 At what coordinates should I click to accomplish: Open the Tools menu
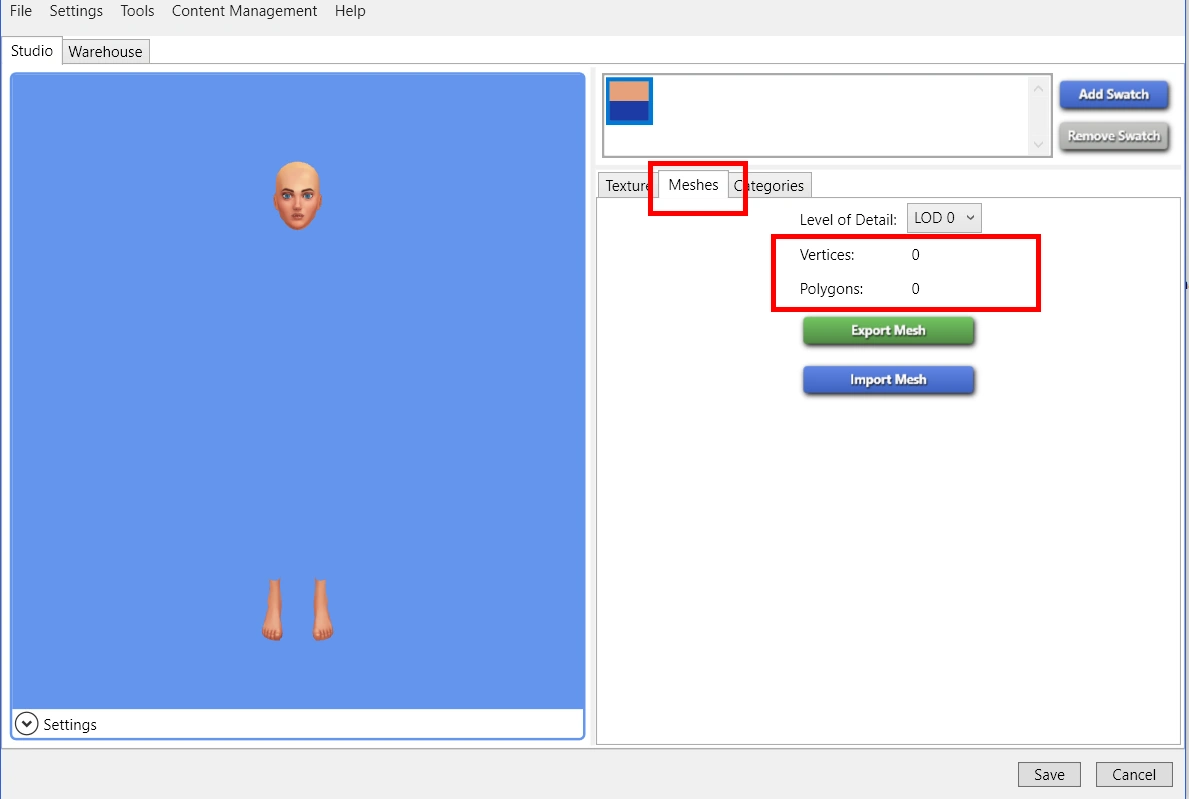pos(137,11)
